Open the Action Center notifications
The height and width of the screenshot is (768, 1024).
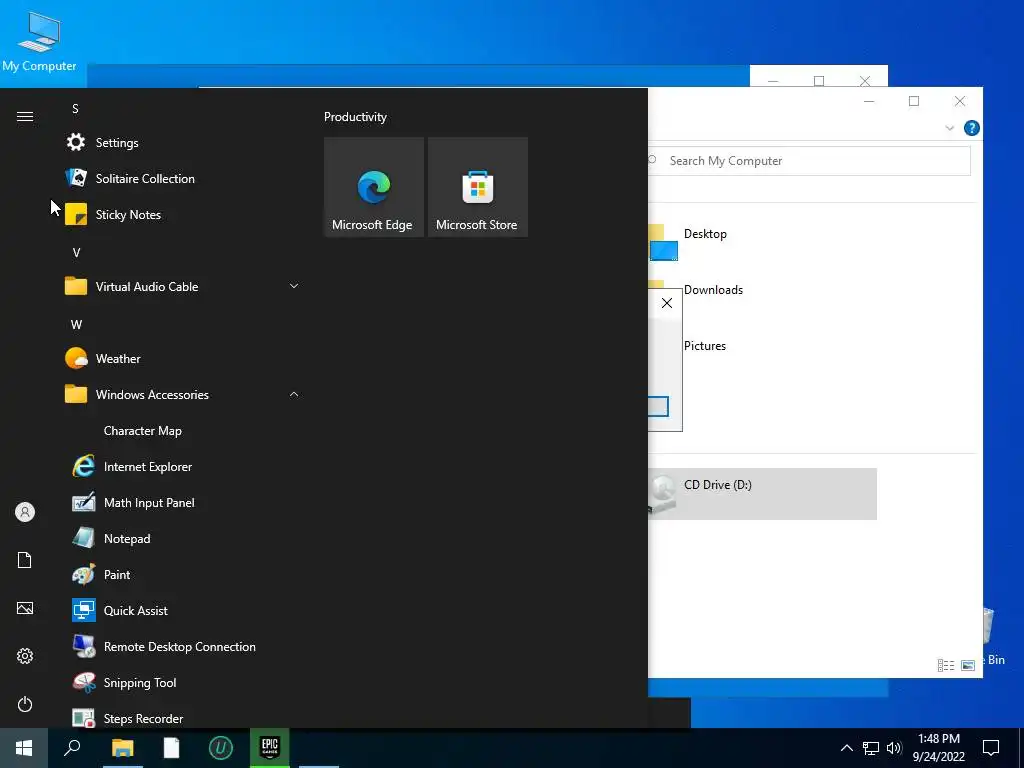[x=991, y=748]
